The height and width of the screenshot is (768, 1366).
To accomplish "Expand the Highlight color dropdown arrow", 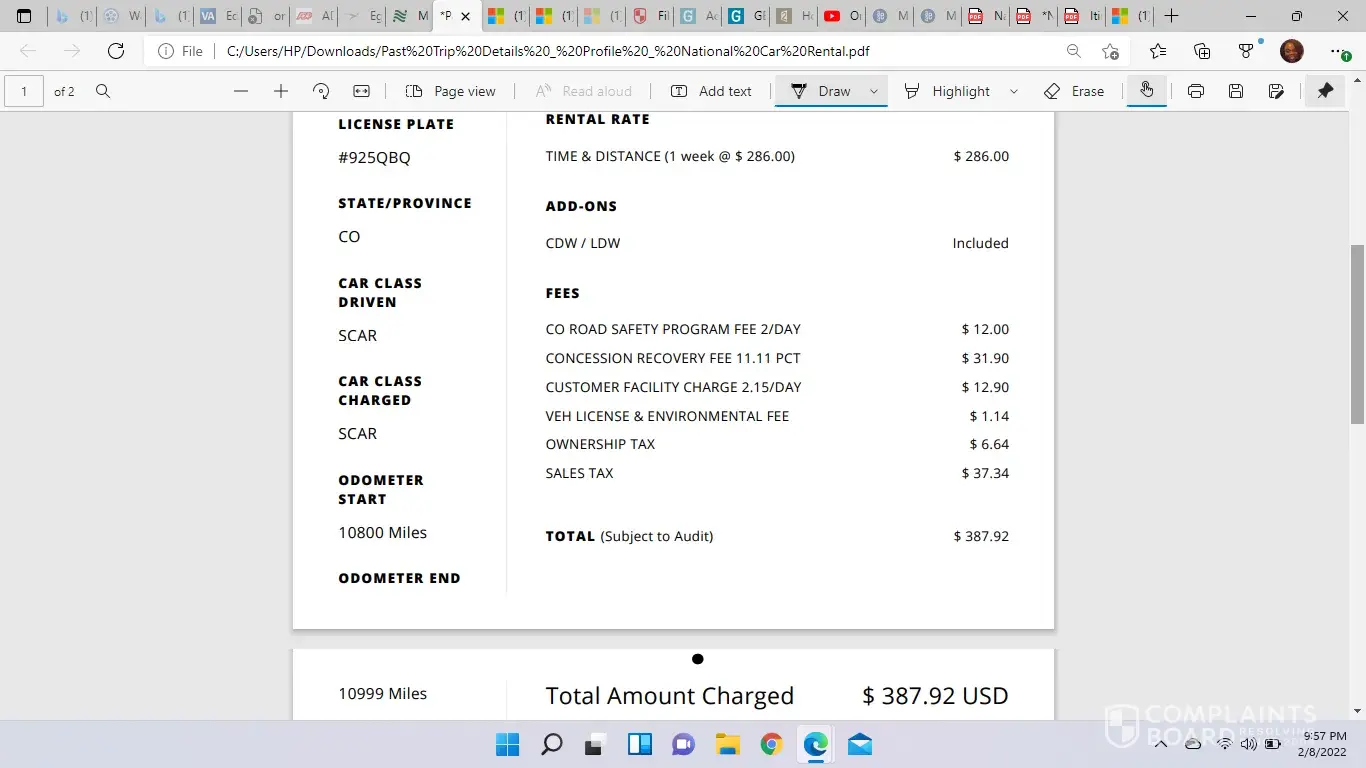I will tap(1013, 91).
